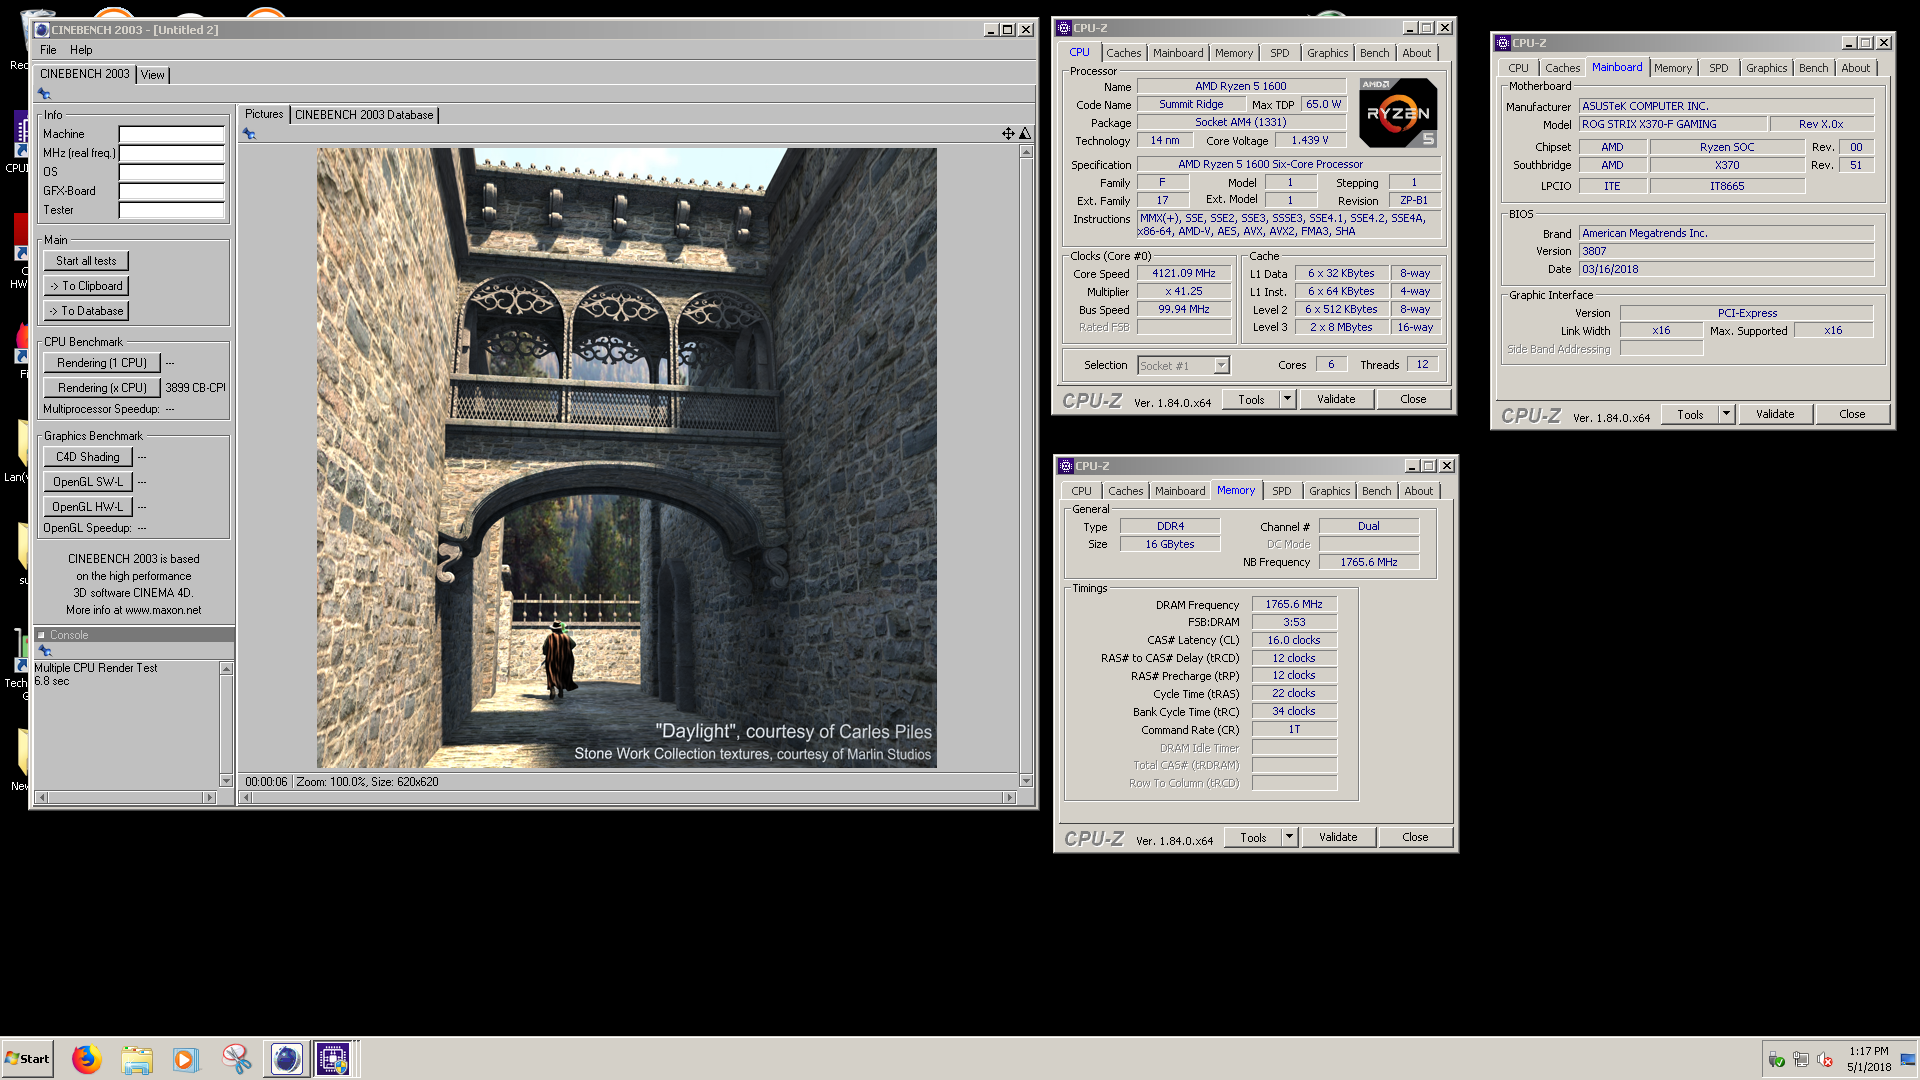Click the picture view scroll down arrow

pyautogui.click(x=1026, y=781)
